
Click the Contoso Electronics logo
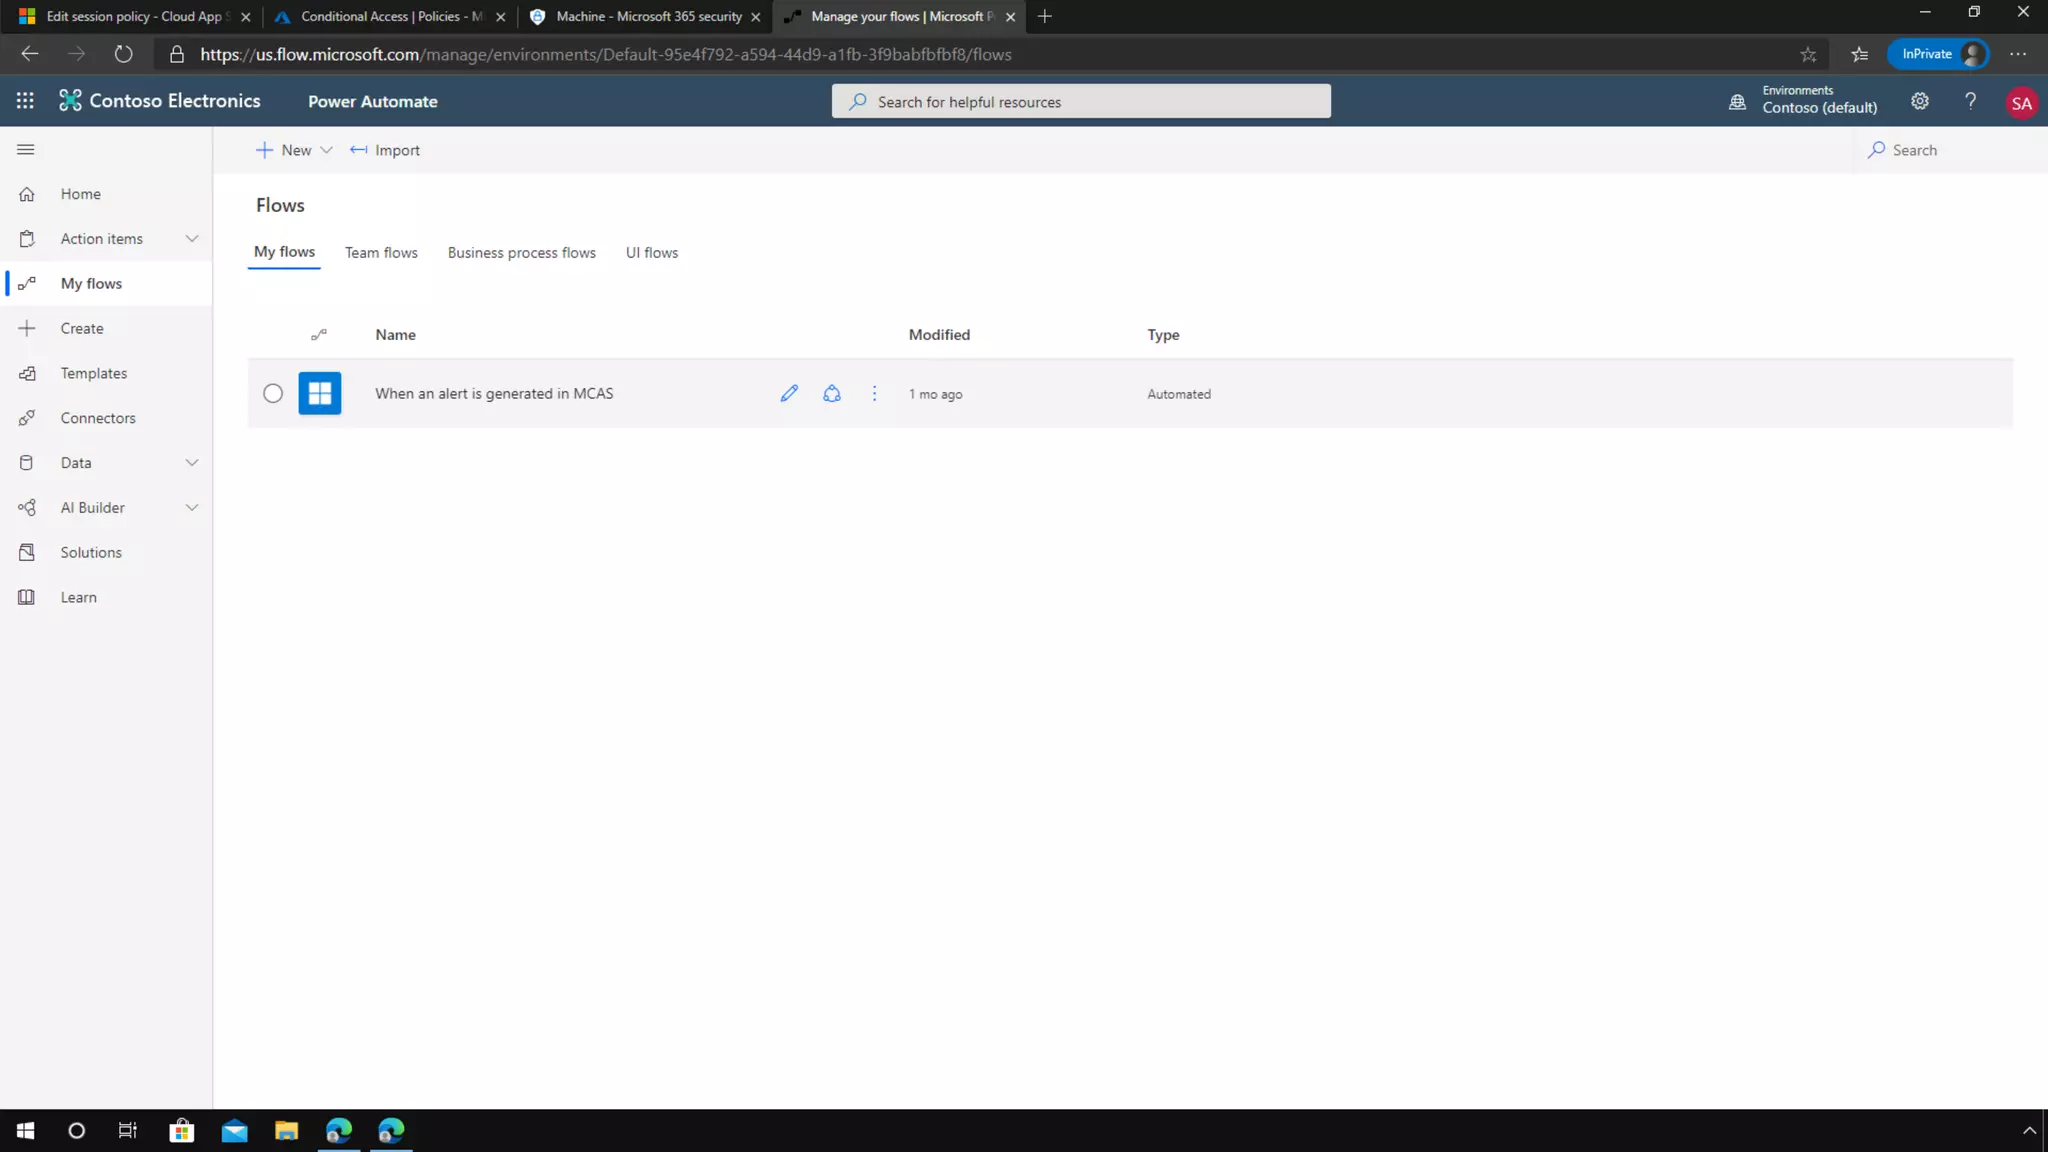tap(160, 101)
